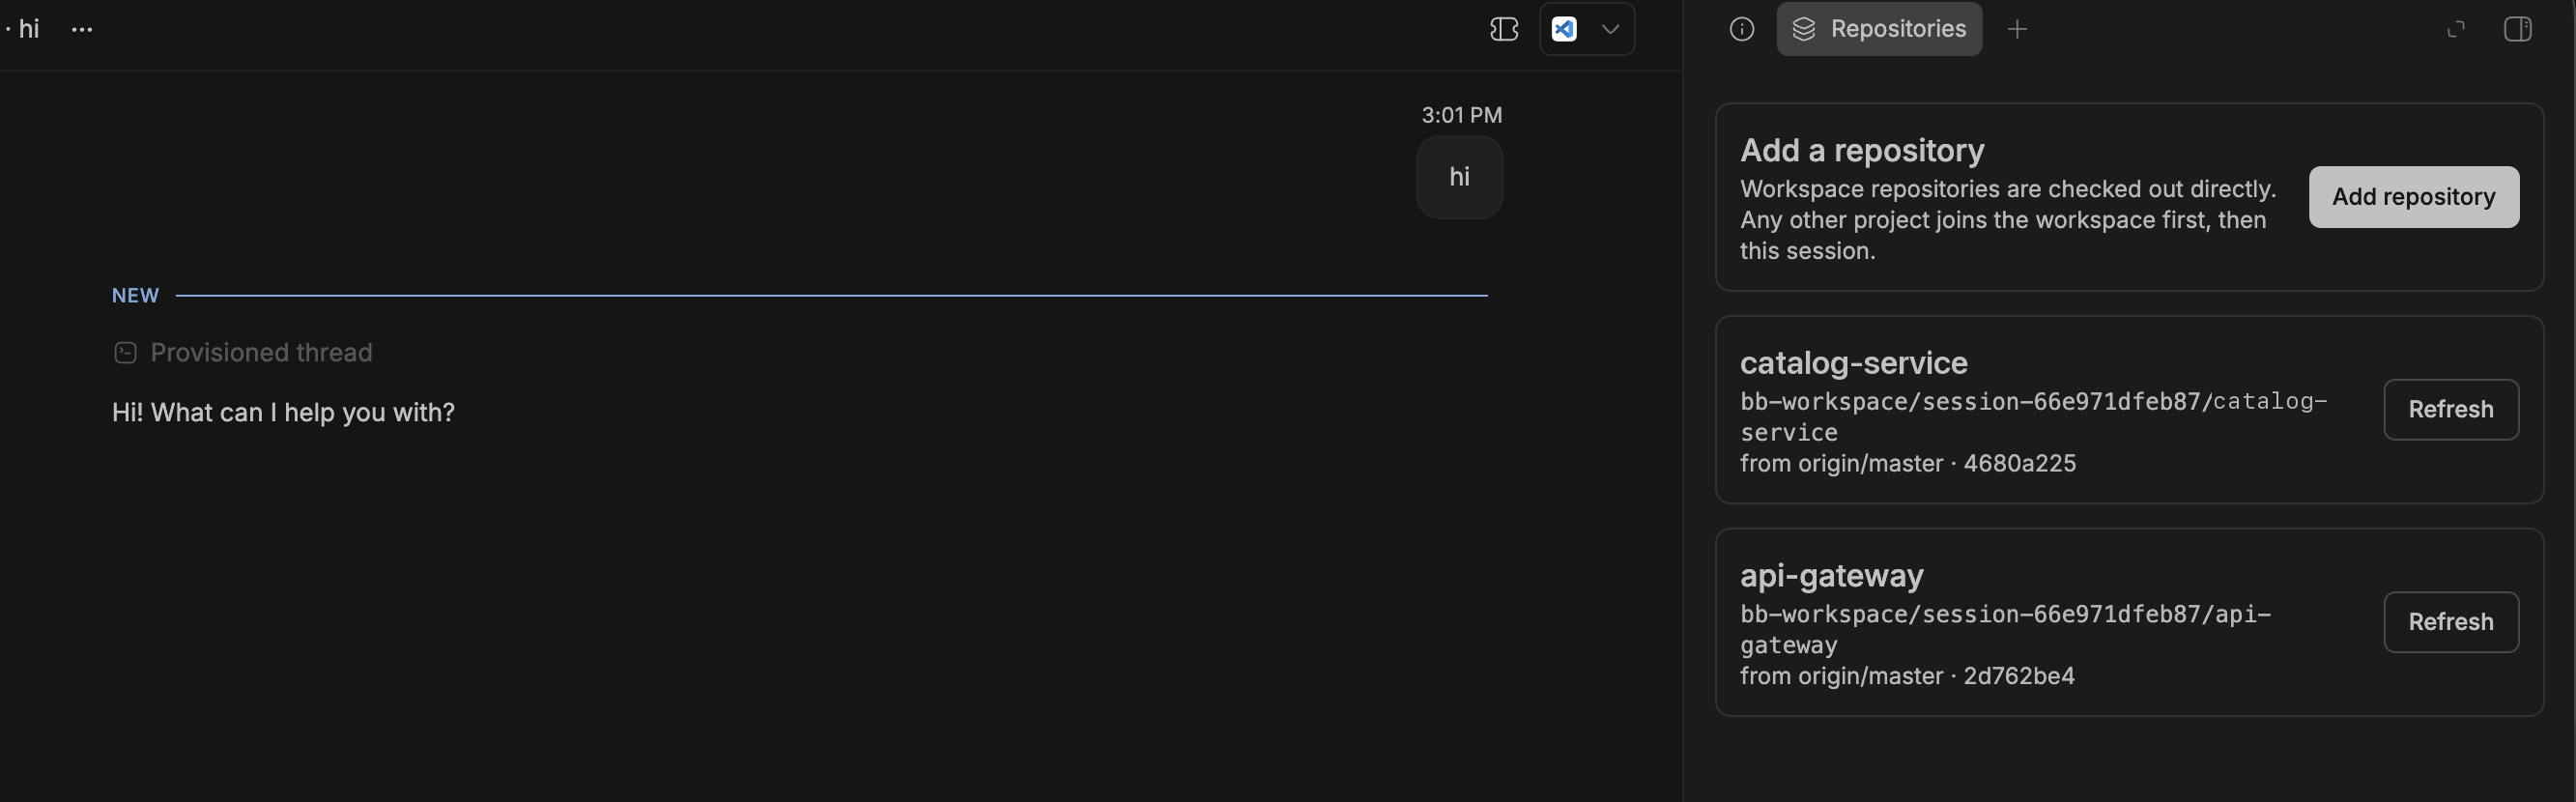This screenshot has height=802, width=2576.
Task: Click the Add repository button
Action: click(2413, 197)
